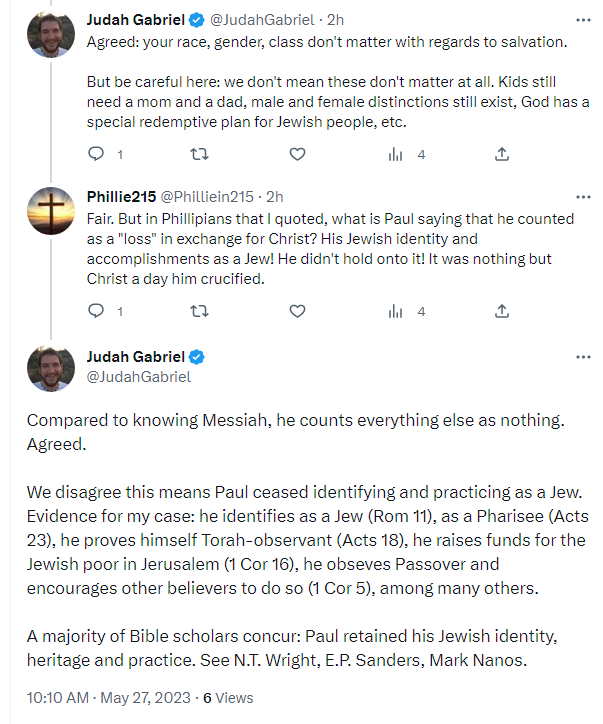Open Judah Gabriel's avatar in main tweet
603x724 pixels.
[50, 367]
